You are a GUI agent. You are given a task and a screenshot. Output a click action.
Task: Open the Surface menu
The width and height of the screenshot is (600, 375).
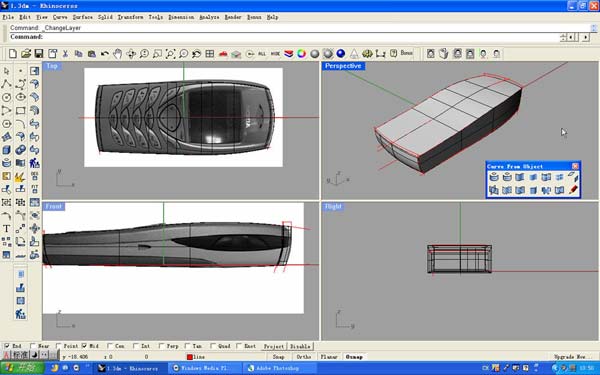click(83, 17)
